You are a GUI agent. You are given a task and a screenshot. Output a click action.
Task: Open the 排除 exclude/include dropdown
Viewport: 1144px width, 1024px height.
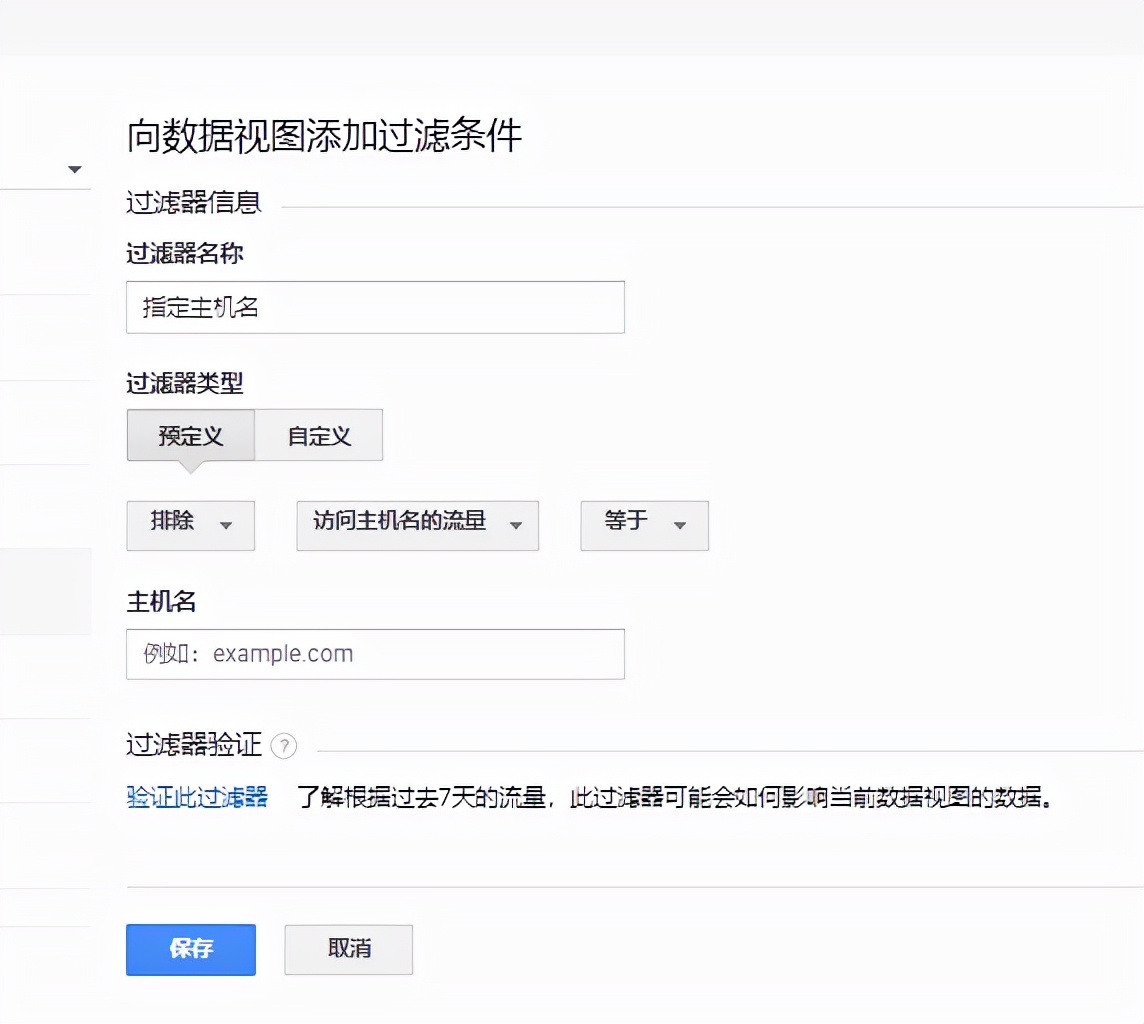pyautogui.click(x=190, y=526)
